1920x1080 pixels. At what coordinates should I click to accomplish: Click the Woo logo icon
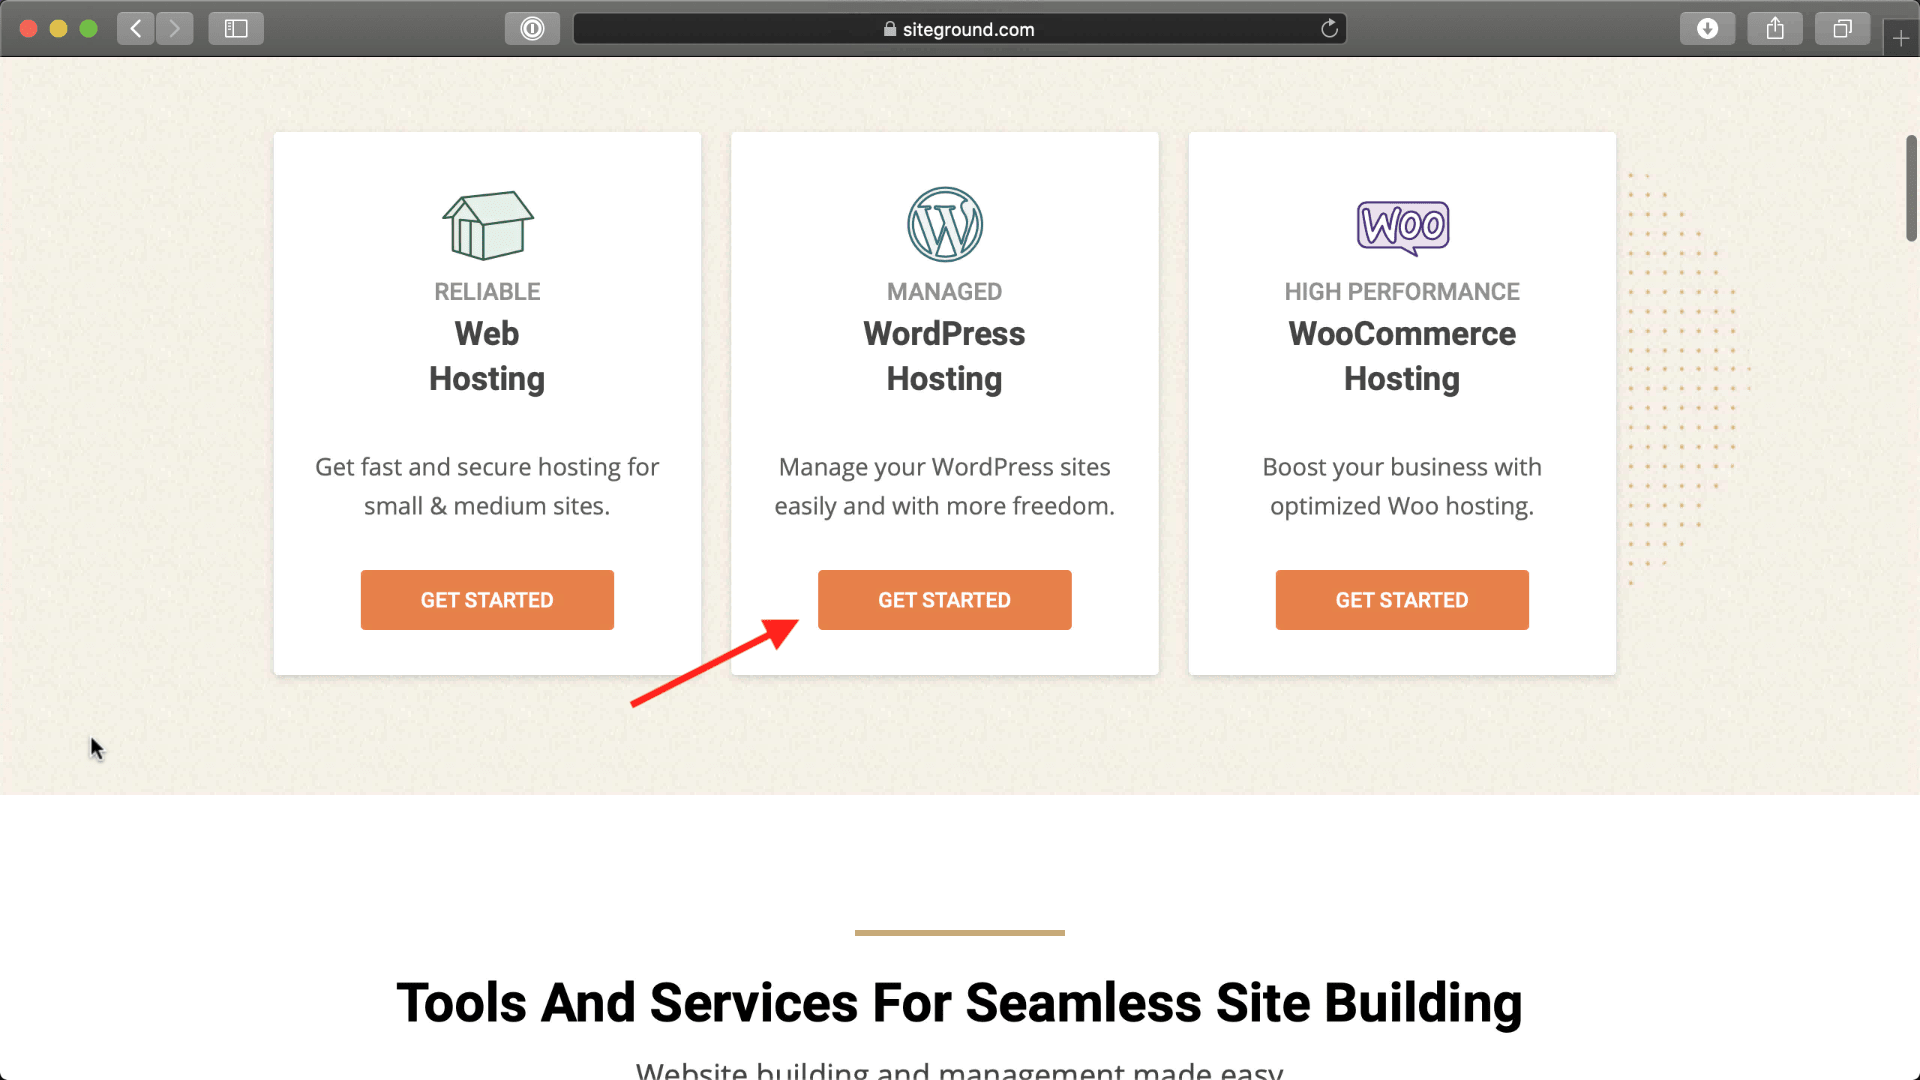click(x=1402, y=227)
